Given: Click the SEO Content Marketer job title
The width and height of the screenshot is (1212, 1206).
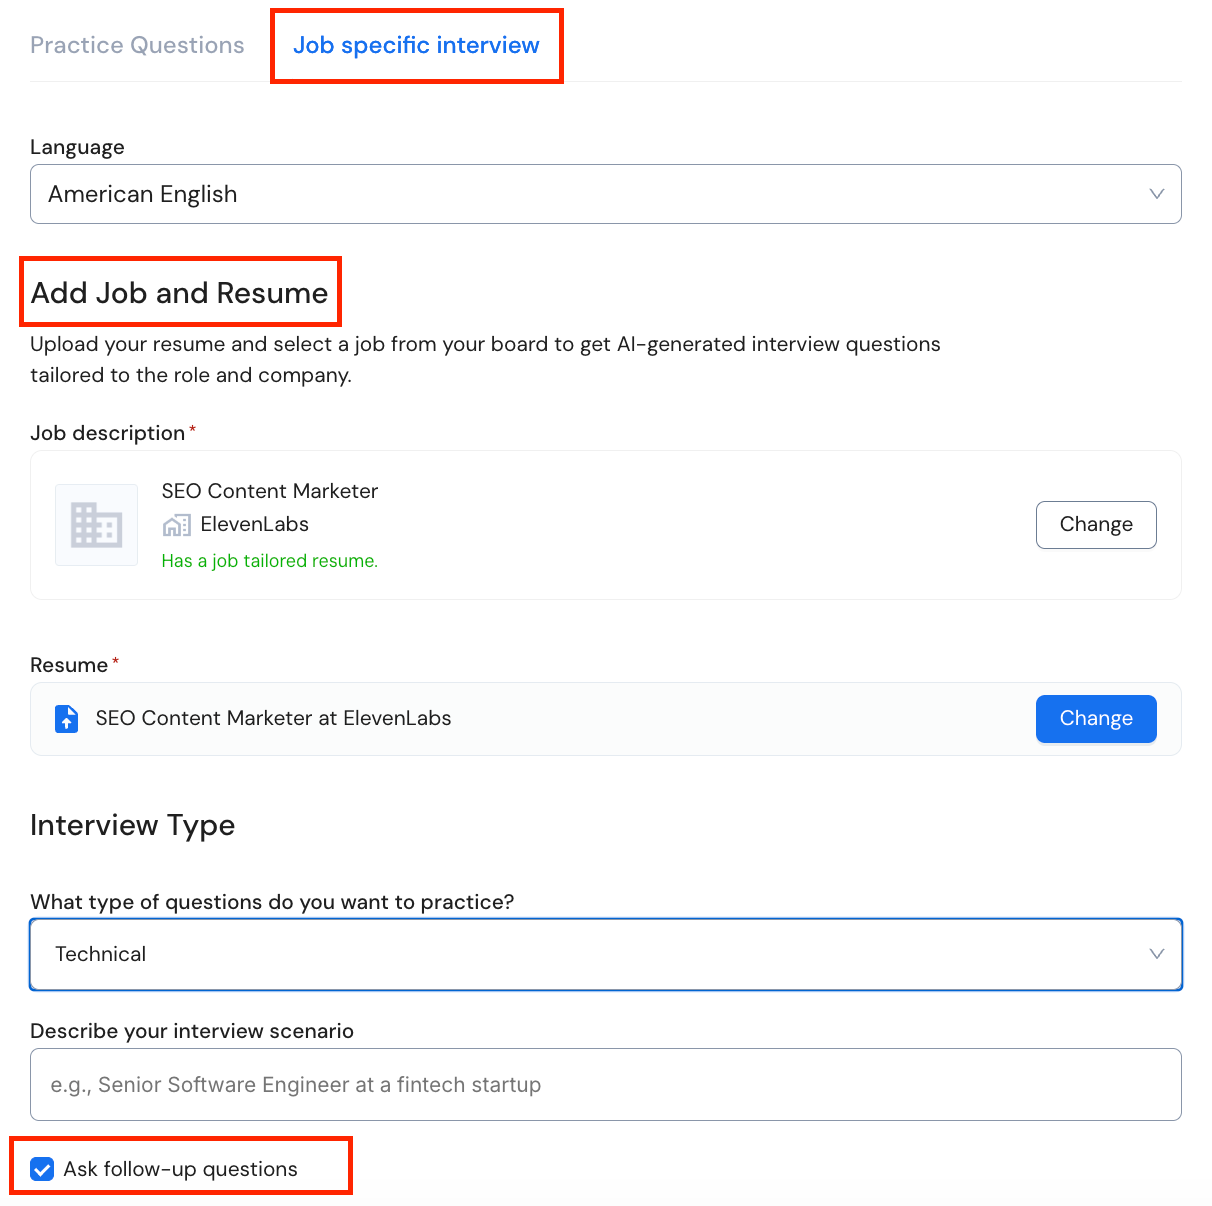Looking at the screenshot, I should pyautogui.click(x=269, y=491).
